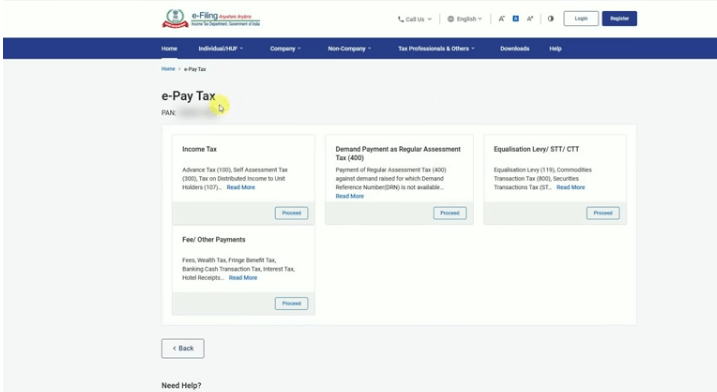Proceed with Income Tax payment
The width and height of the screenshot is (717, 392).
[291, 213]
